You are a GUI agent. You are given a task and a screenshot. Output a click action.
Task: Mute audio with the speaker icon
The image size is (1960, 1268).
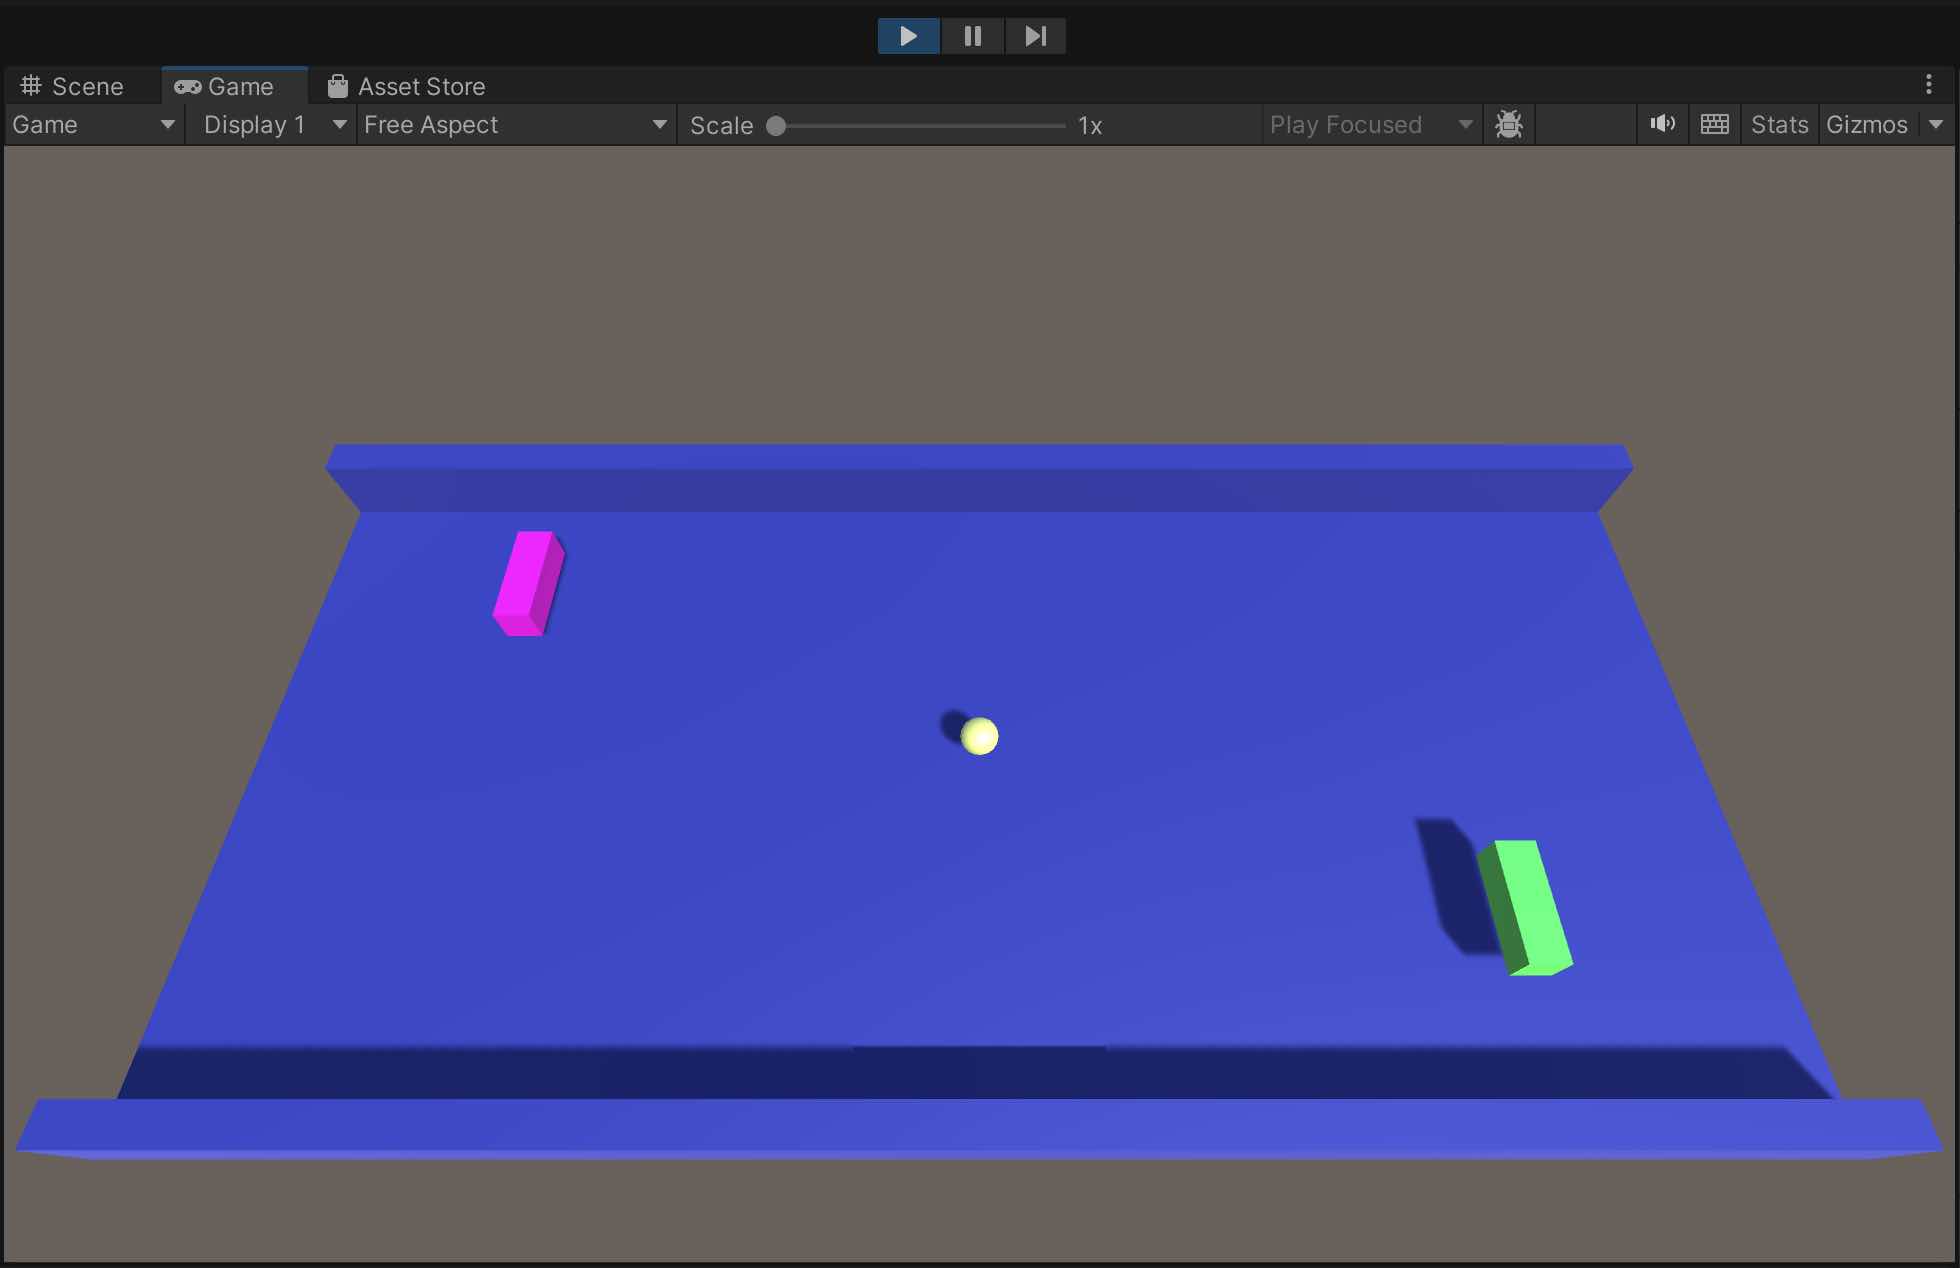click(x=1662, y=124)
